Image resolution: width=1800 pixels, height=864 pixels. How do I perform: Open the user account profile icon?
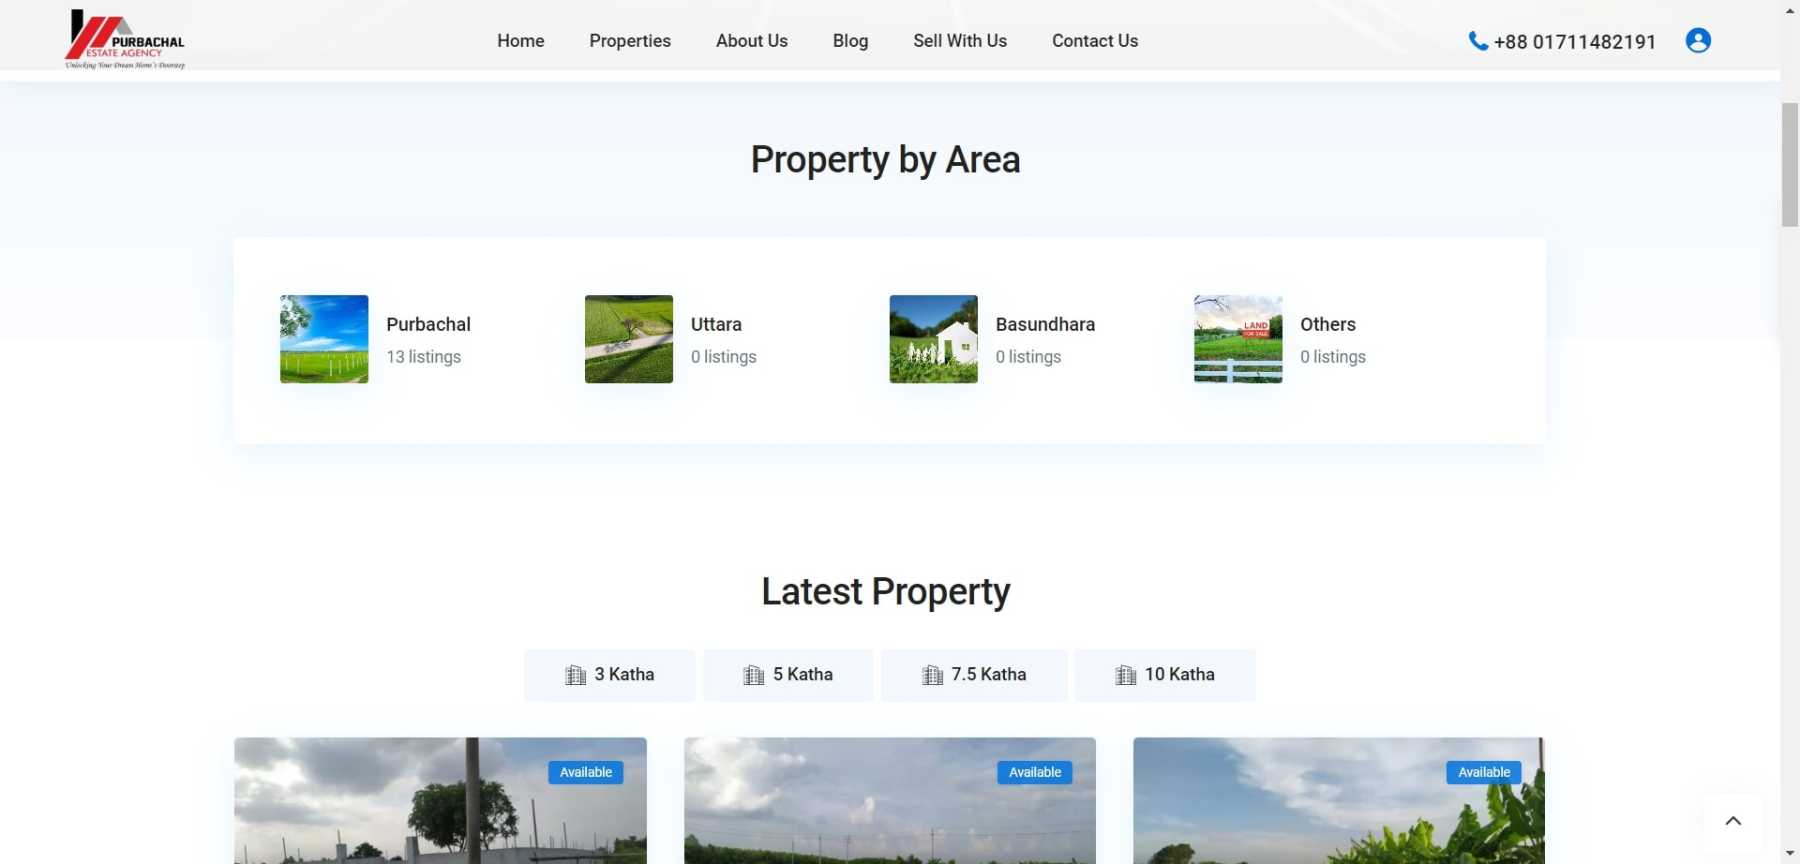point(1697,40)
